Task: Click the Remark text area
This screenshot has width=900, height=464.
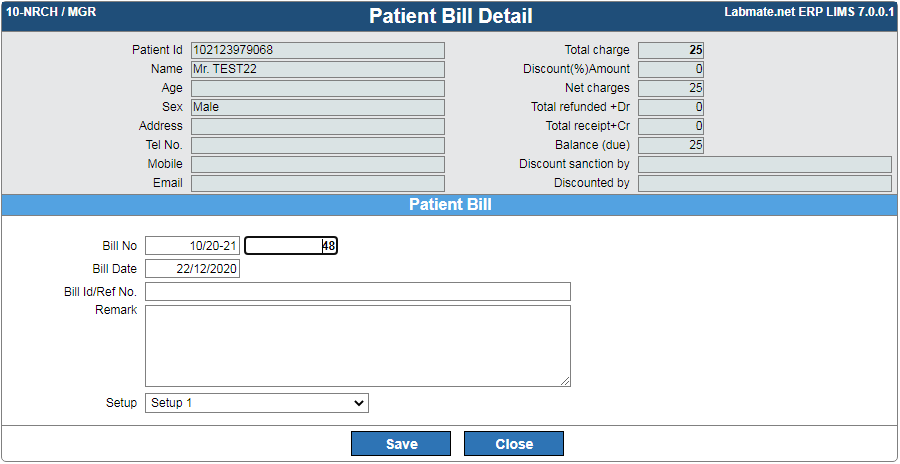Action: click(x=358, y=346)
